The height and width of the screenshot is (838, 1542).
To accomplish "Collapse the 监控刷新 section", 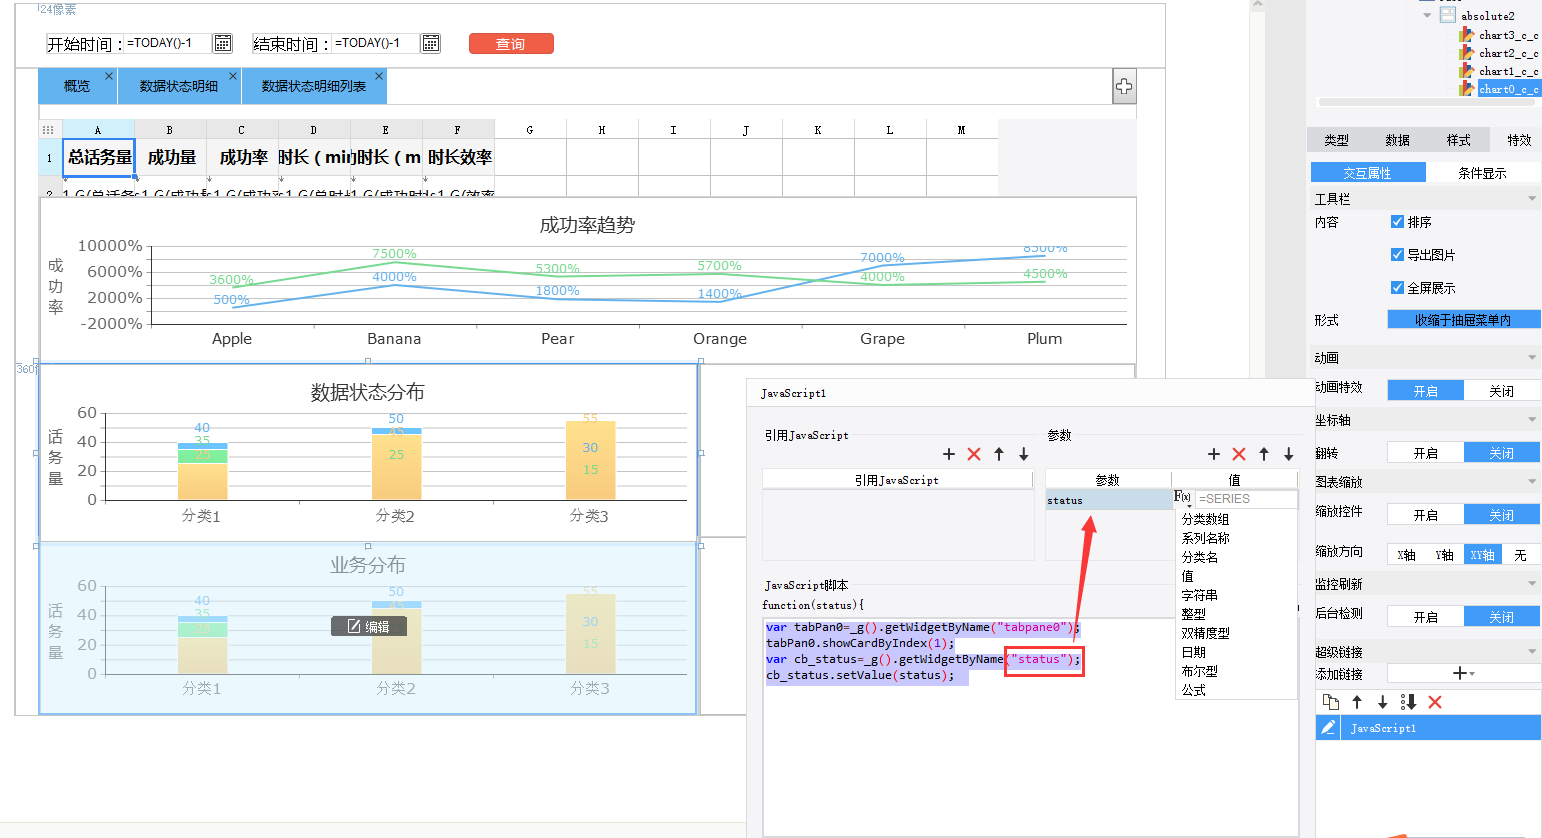I will coord(1532,584).
